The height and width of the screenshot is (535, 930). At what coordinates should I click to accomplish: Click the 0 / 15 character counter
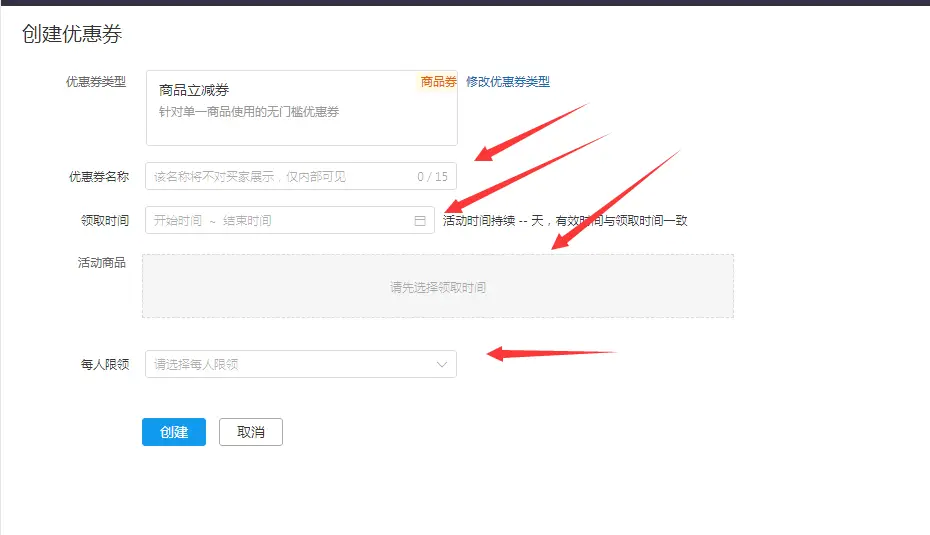point(432,176)
